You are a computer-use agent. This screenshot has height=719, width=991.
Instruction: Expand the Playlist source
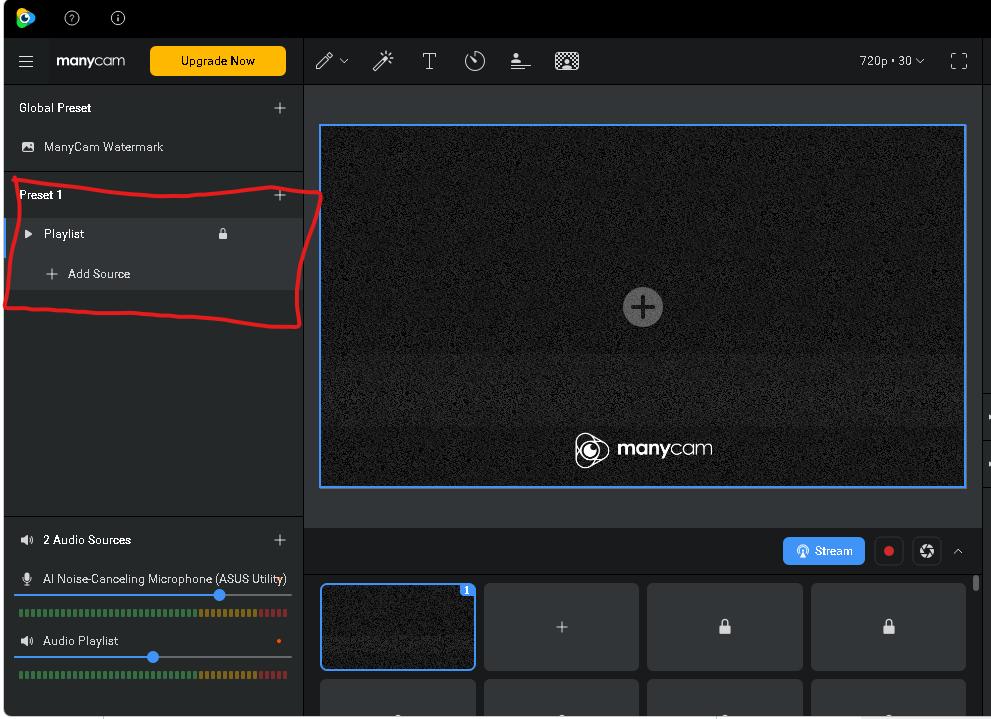click(x=28, y=234)
